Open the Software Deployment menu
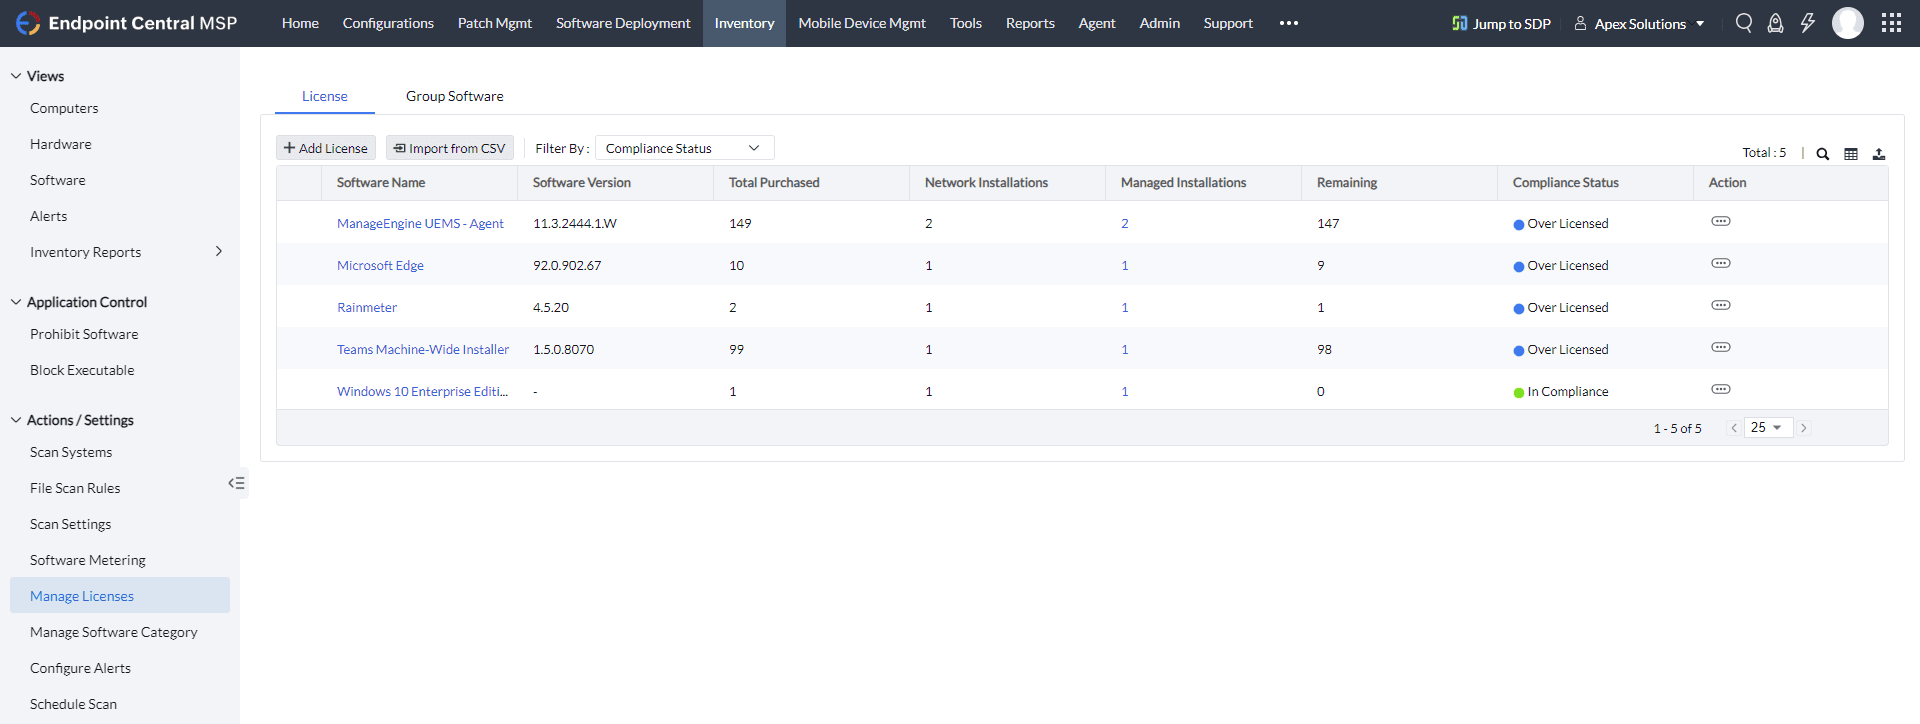1920x724 pixels. point(623,23)
